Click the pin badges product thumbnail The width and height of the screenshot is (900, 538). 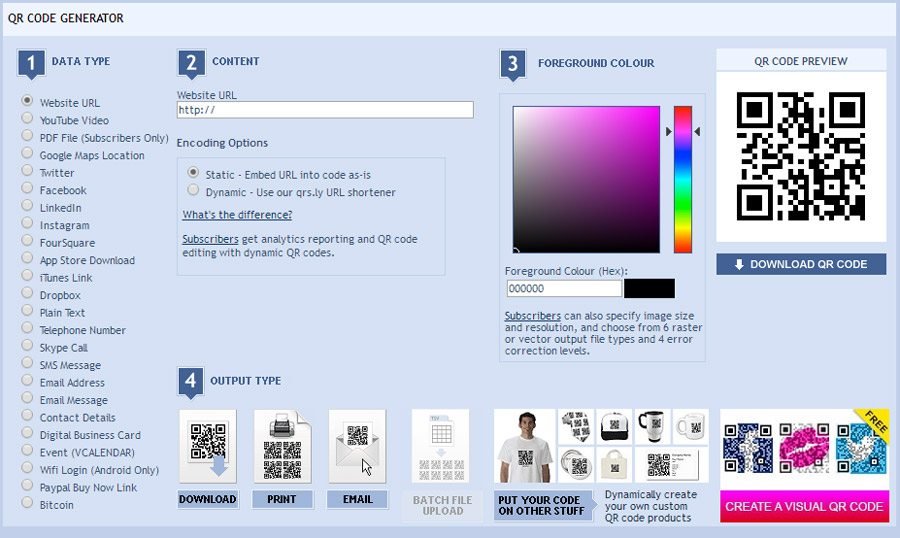576,465
